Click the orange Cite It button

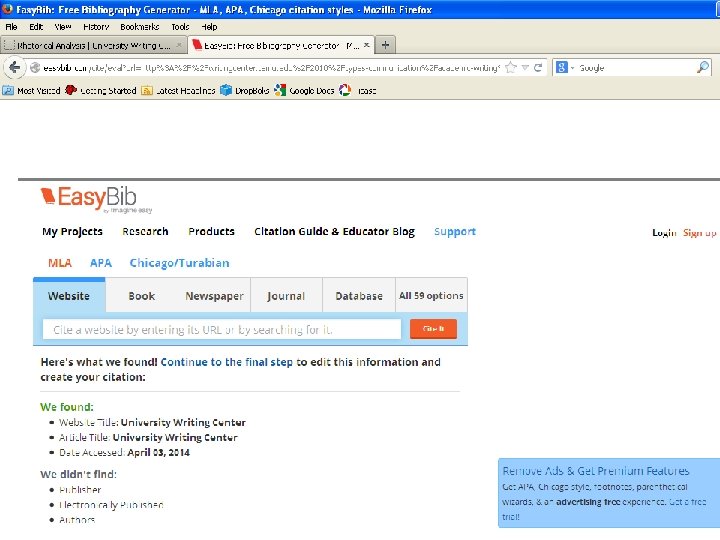point(433,329)
